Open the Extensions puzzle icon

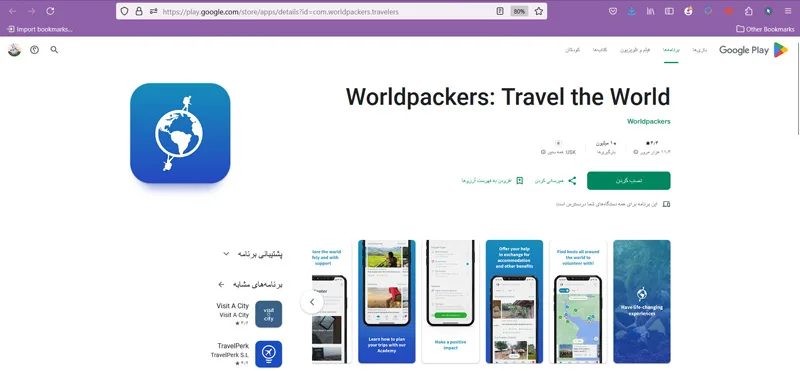tap(748, 11)
